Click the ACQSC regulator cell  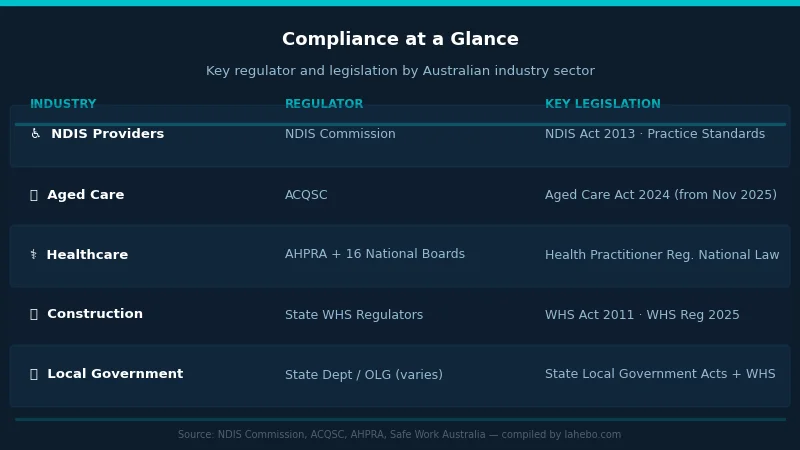(306, 195)
